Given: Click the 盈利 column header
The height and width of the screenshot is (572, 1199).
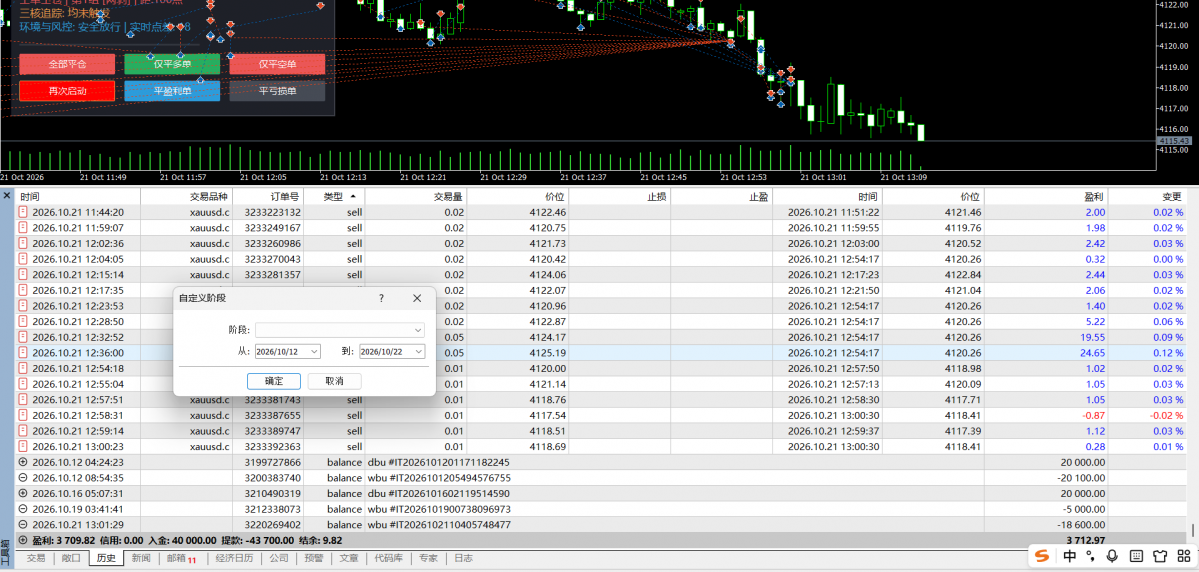Looking at the screenshot, I should pos(1046,197).
